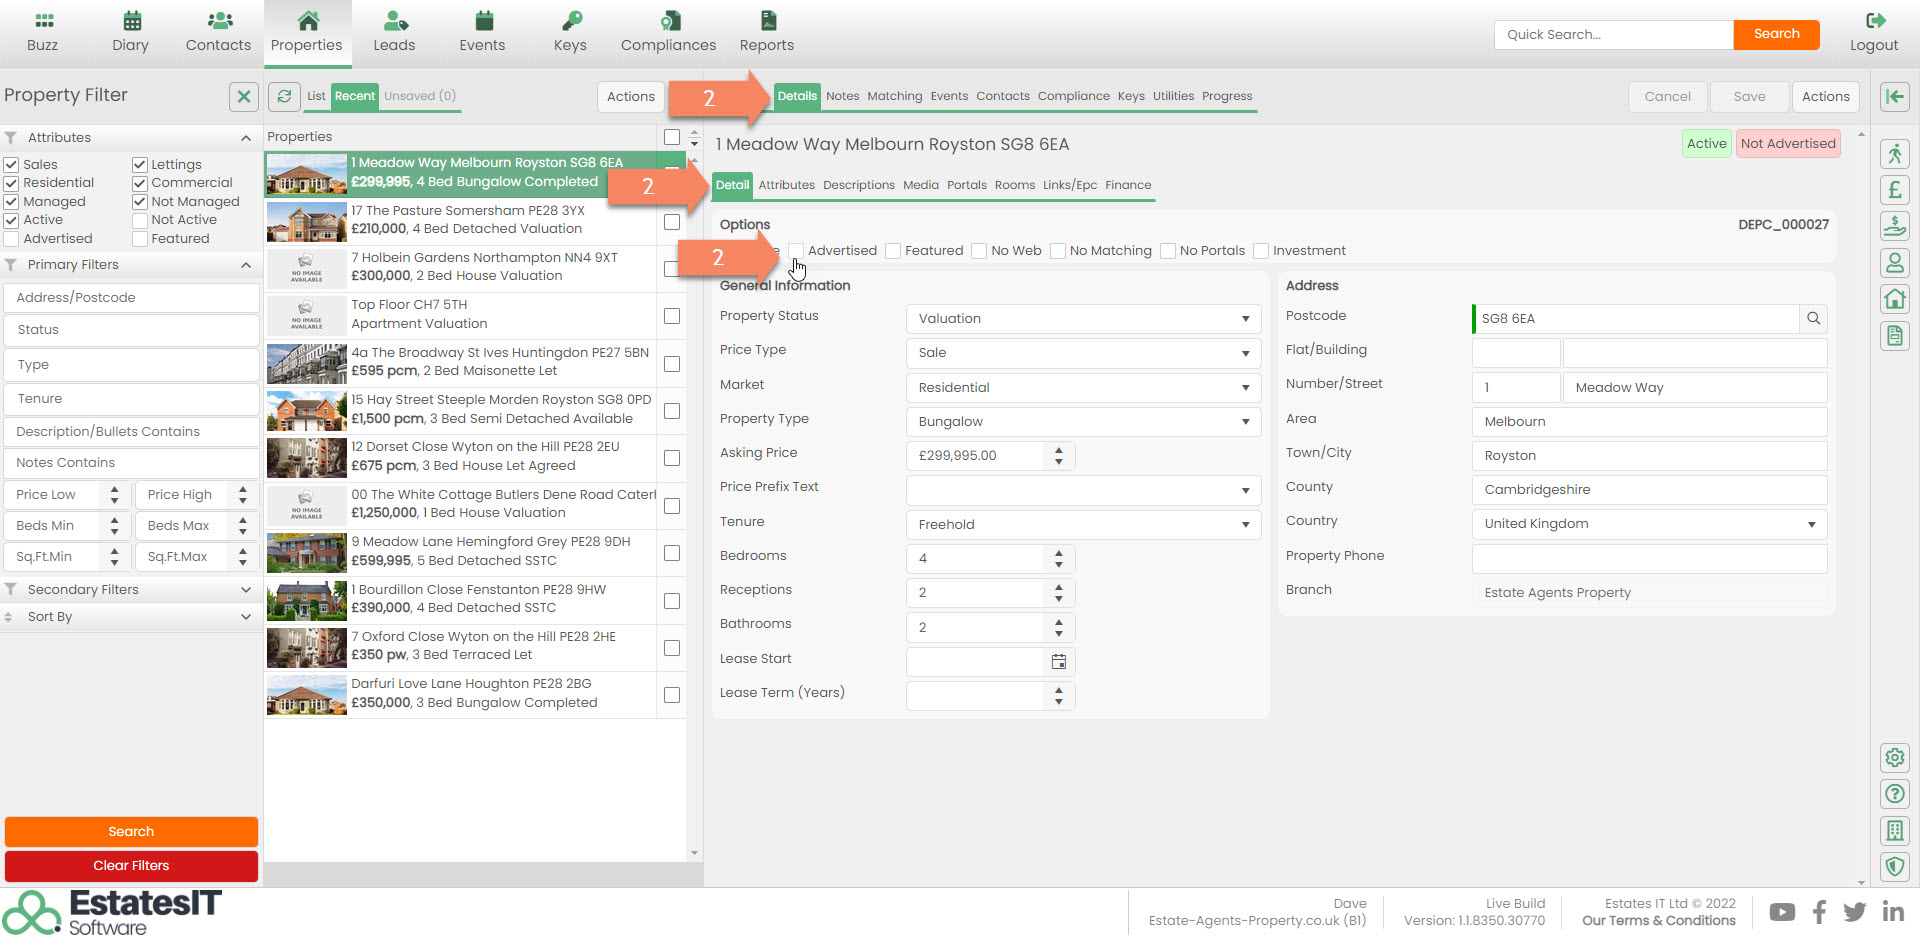Open the Descriptions sub-tab
This screenshot has width=1920, height=937.
click(858, 185)
